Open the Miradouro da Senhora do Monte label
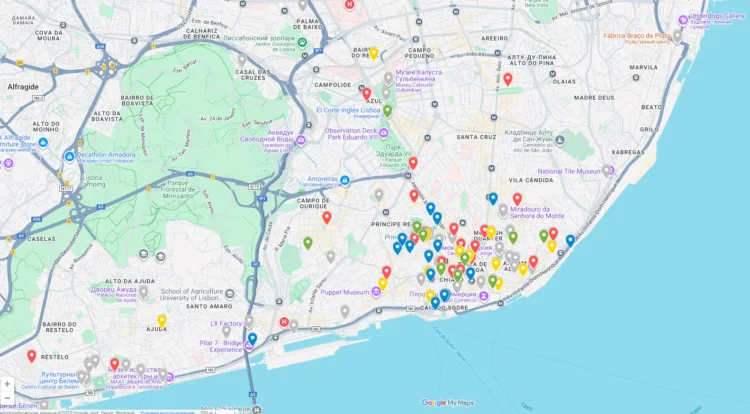Image resolution: width=750 pixels, height=414 pixels. [537, 212]
